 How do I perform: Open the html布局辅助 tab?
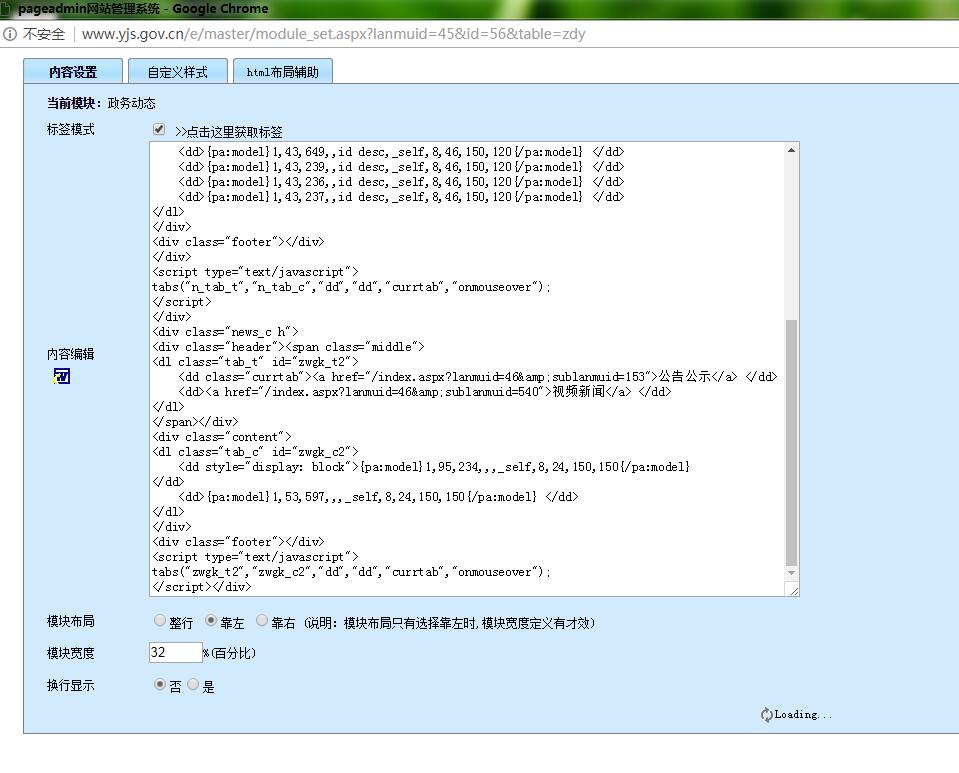pos(283,72)
